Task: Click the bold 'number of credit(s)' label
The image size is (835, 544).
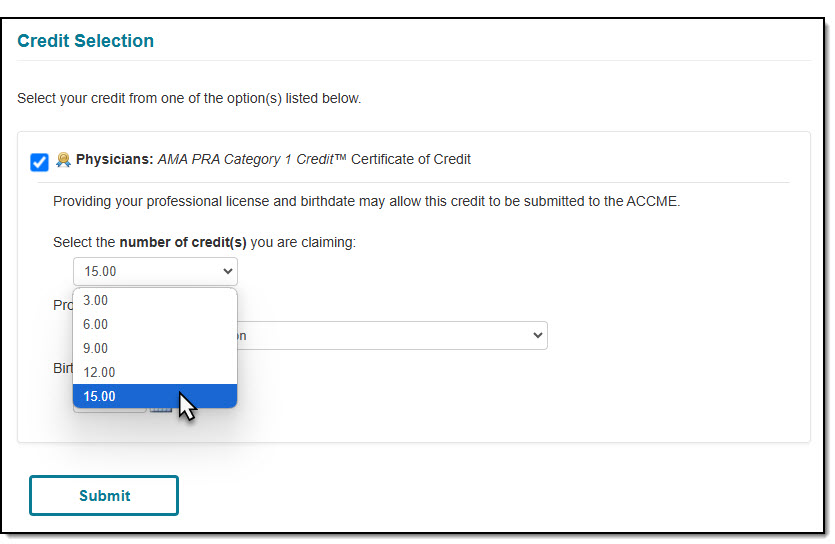Action: (x=183, y=242)
